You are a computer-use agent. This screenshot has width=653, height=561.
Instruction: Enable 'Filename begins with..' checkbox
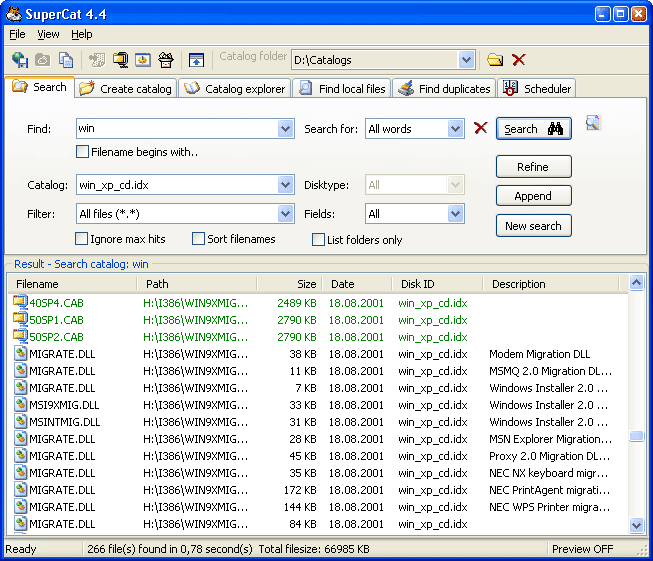(x=83, y=152)
